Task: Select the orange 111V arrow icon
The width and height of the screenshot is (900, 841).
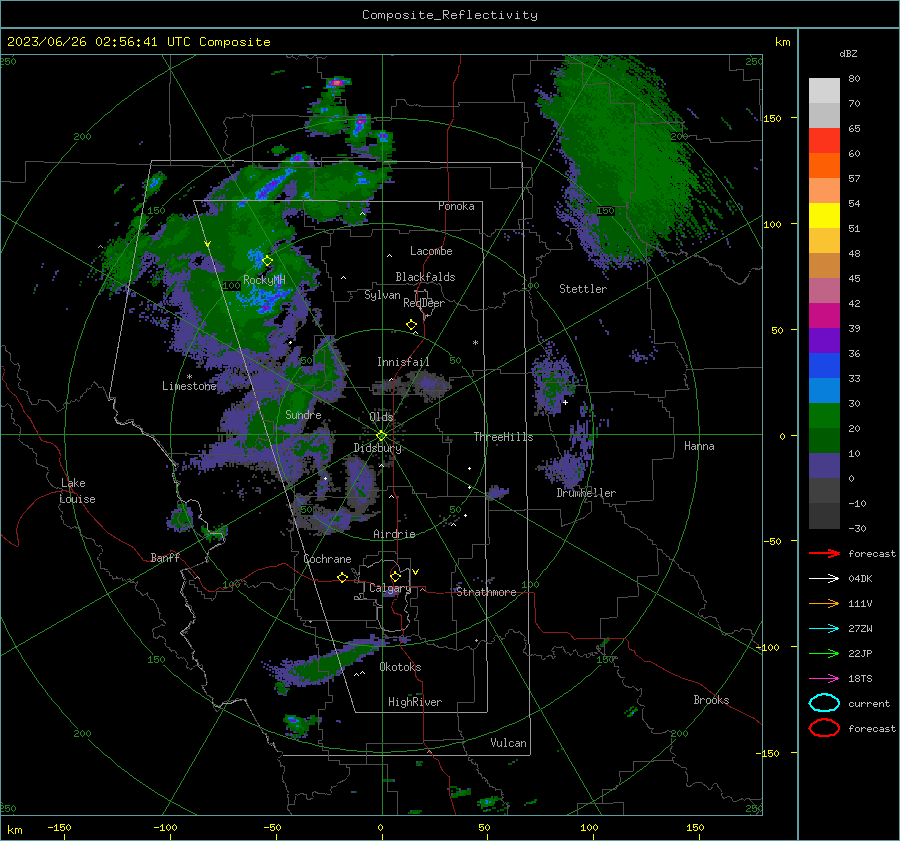Action: (824, 603)
